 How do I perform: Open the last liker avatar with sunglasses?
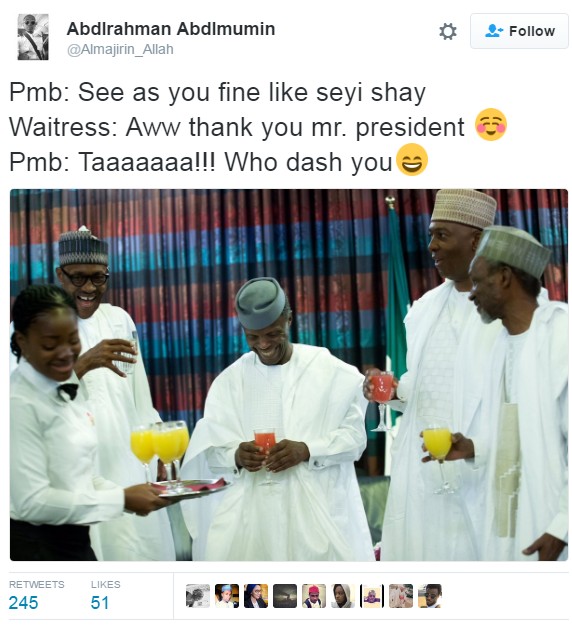pyautogui.click(x=430, y=596)
